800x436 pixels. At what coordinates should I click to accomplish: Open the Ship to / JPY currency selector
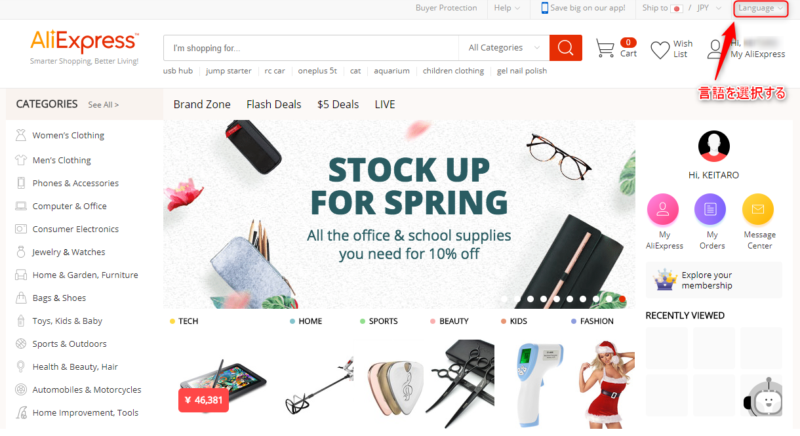coord(682,8)
